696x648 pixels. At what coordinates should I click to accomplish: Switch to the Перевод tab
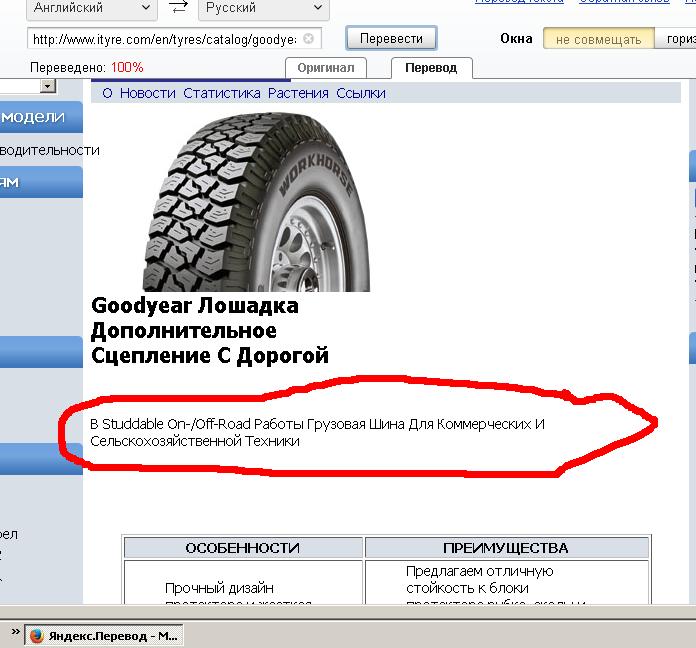(431, 68)
